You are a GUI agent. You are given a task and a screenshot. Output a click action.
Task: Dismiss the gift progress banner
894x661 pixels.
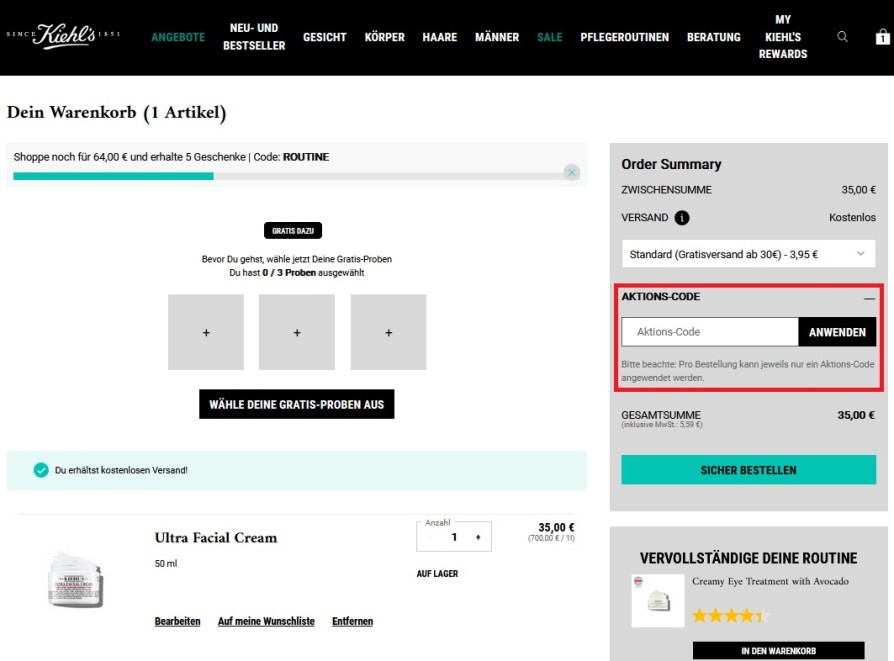(572, 172)
